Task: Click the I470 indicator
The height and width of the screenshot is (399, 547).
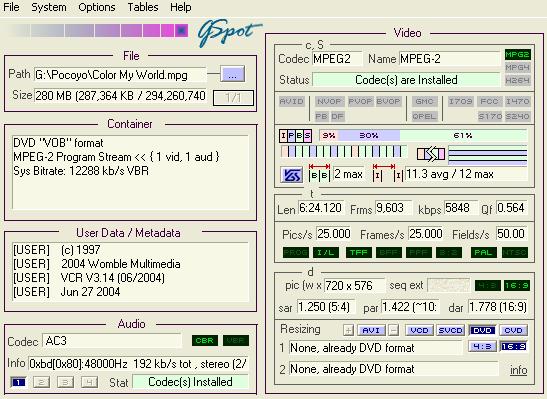Action: click(x=518, y=101)
